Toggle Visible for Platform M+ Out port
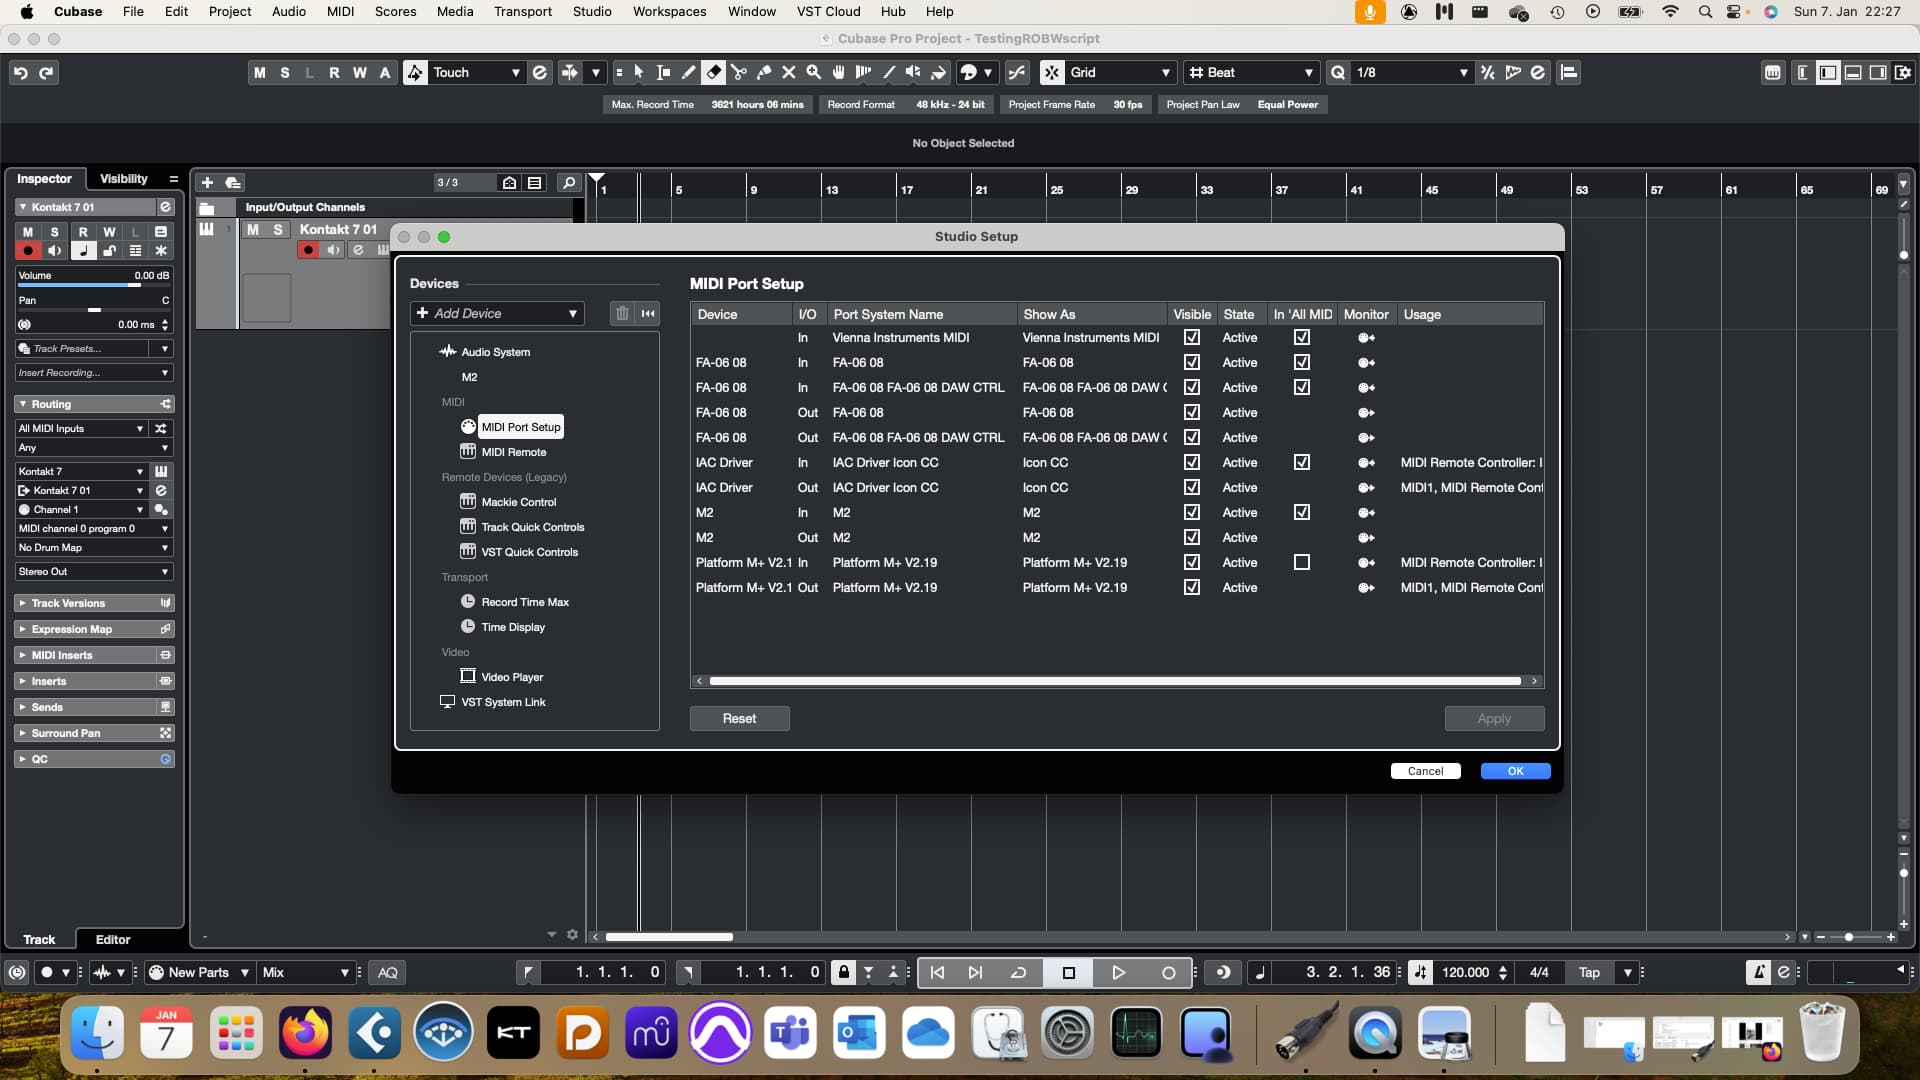The width and height of the screenshot is (1920, 1080). pyautogui.click(x=1192, y=587)
